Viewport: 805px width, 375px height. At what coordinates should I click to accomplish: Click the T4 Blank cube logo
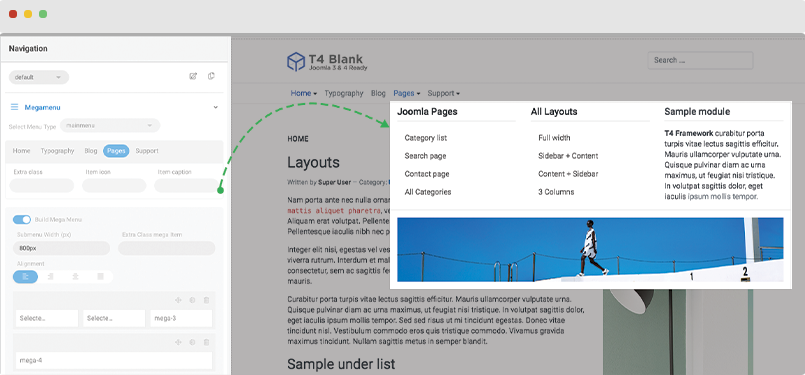296,61
